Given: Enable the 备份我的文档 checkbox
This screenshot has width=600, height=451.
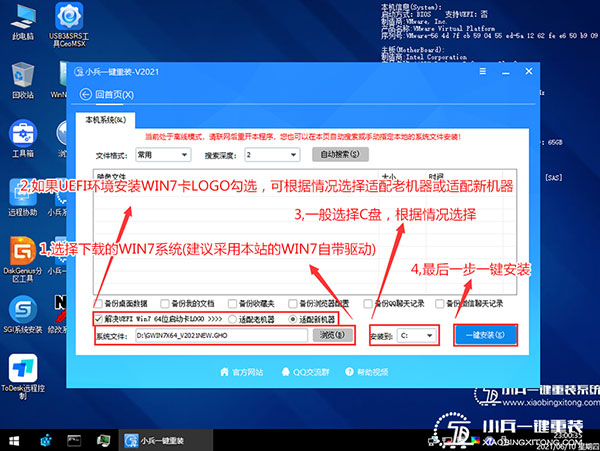Looking at the screenshot, I should coord(165,304).
